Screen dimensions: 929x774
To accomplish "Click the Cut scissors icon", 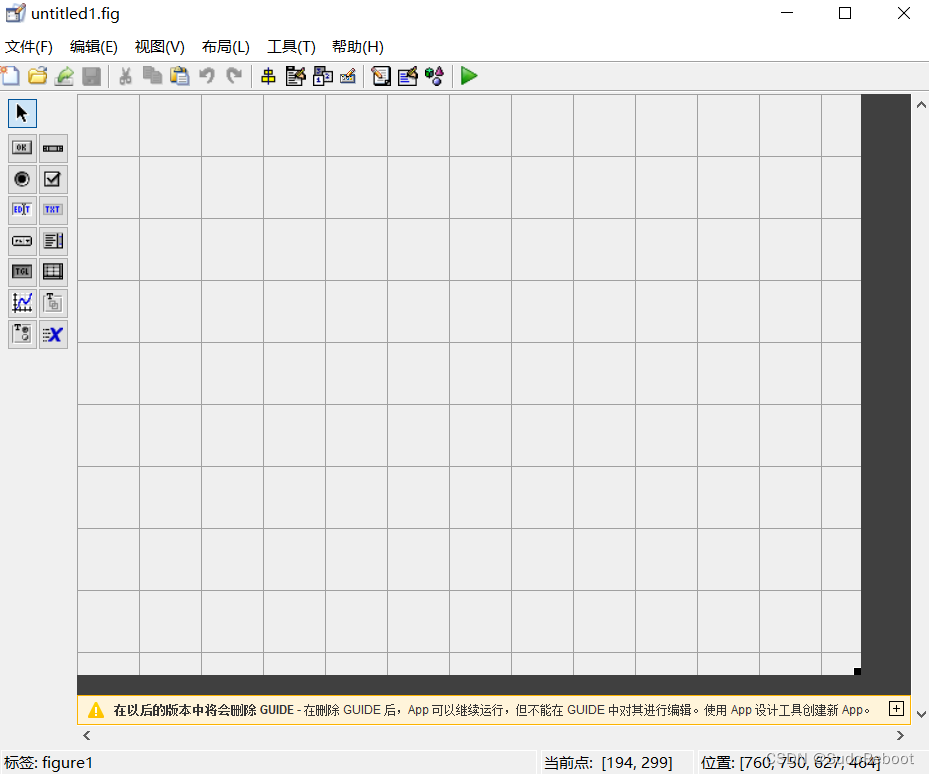I will point(125,76).
